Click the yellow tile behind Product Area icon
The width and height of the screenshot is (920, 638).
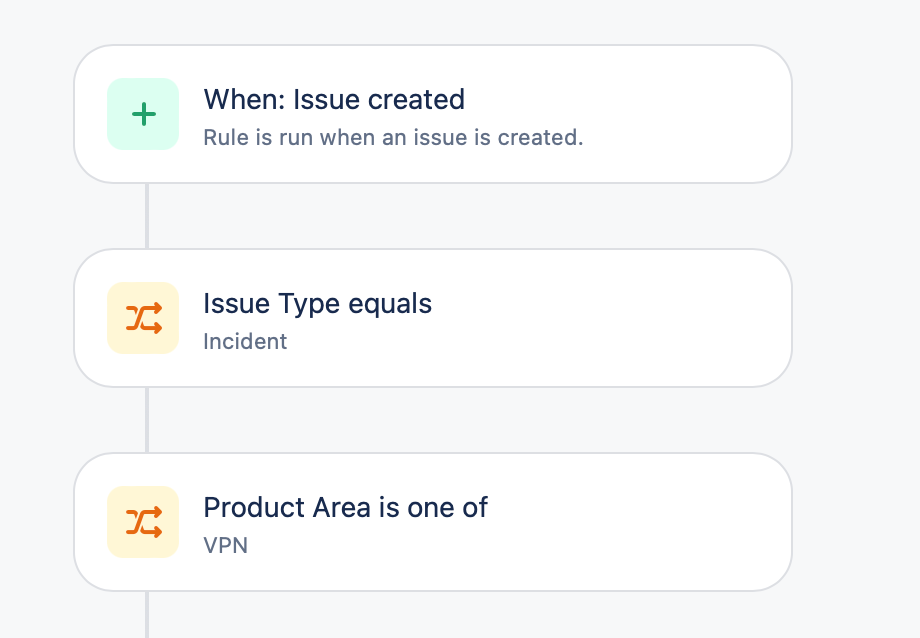[x=118, y=498]
